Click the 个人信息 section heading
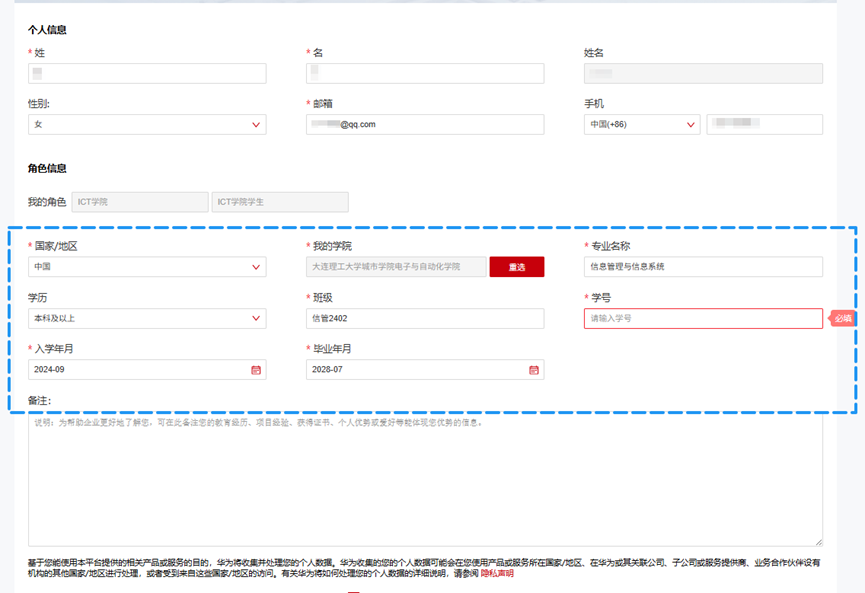865x593 pixels. [47, 30]
